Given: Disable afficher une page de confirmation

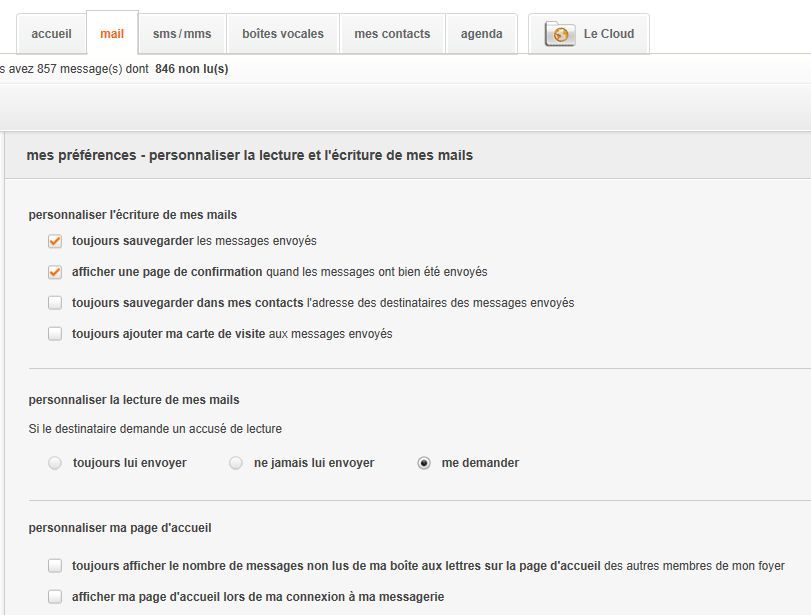Looking at the screenshot, I should (55, 272).
